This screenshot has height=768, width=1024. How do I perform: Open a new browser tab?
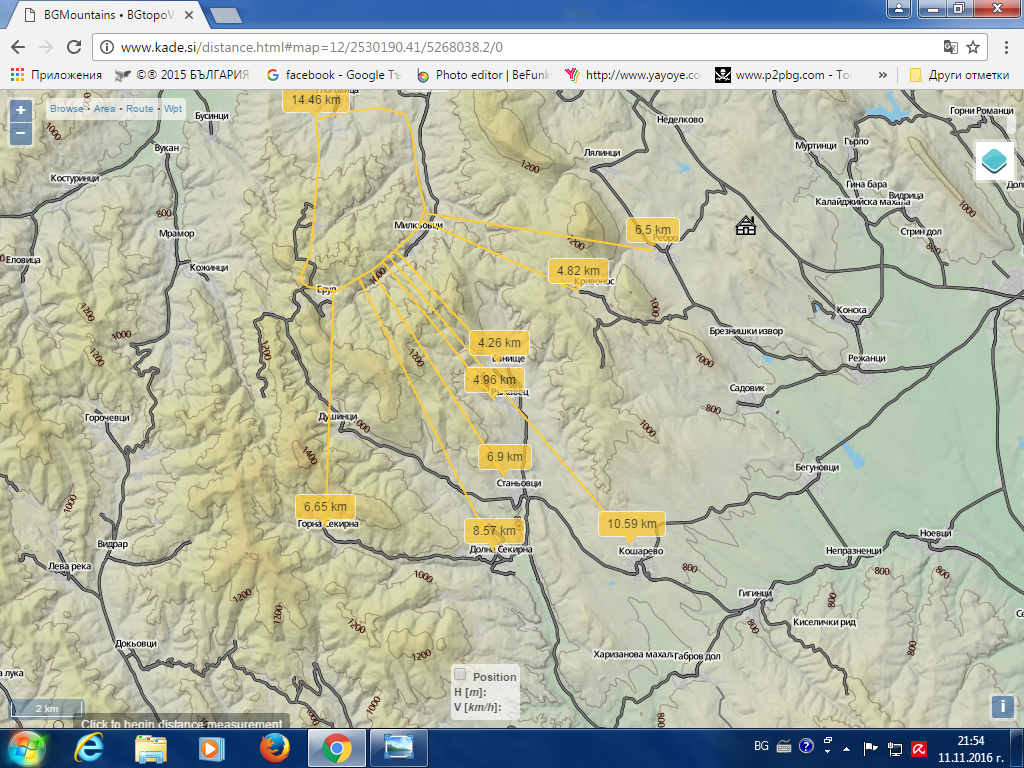[x=226, y=16]
